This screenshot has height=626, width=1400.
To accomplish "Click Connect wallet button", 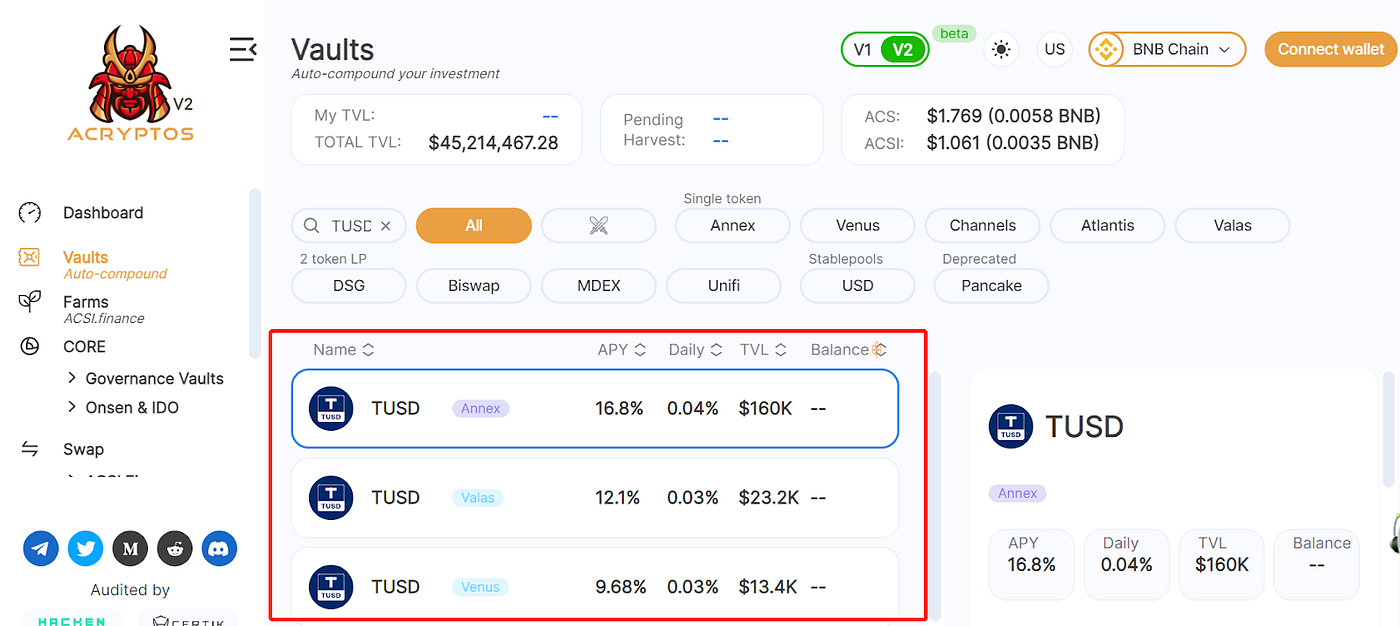I will click(1331, 49).
